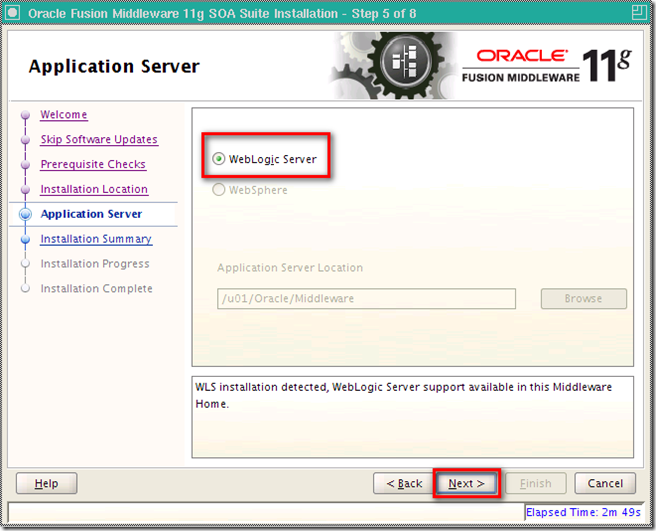Click the Oracle Fusion Middleware 11g logo
Image resolution: width=656 pixels, height=531 pixels.
[547, 65]
